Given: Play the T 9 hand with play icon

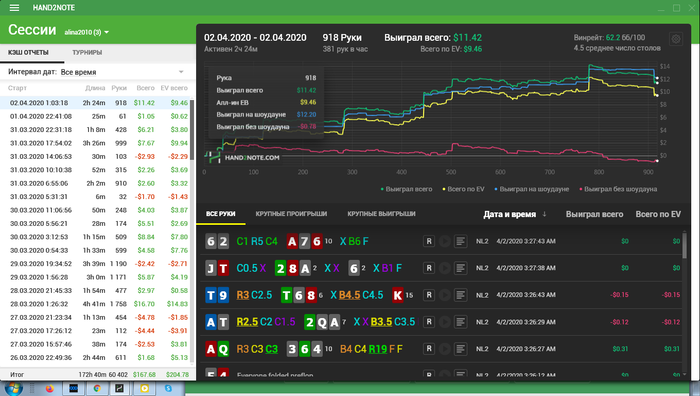Looking at the screenshot, I should point(444,295).
